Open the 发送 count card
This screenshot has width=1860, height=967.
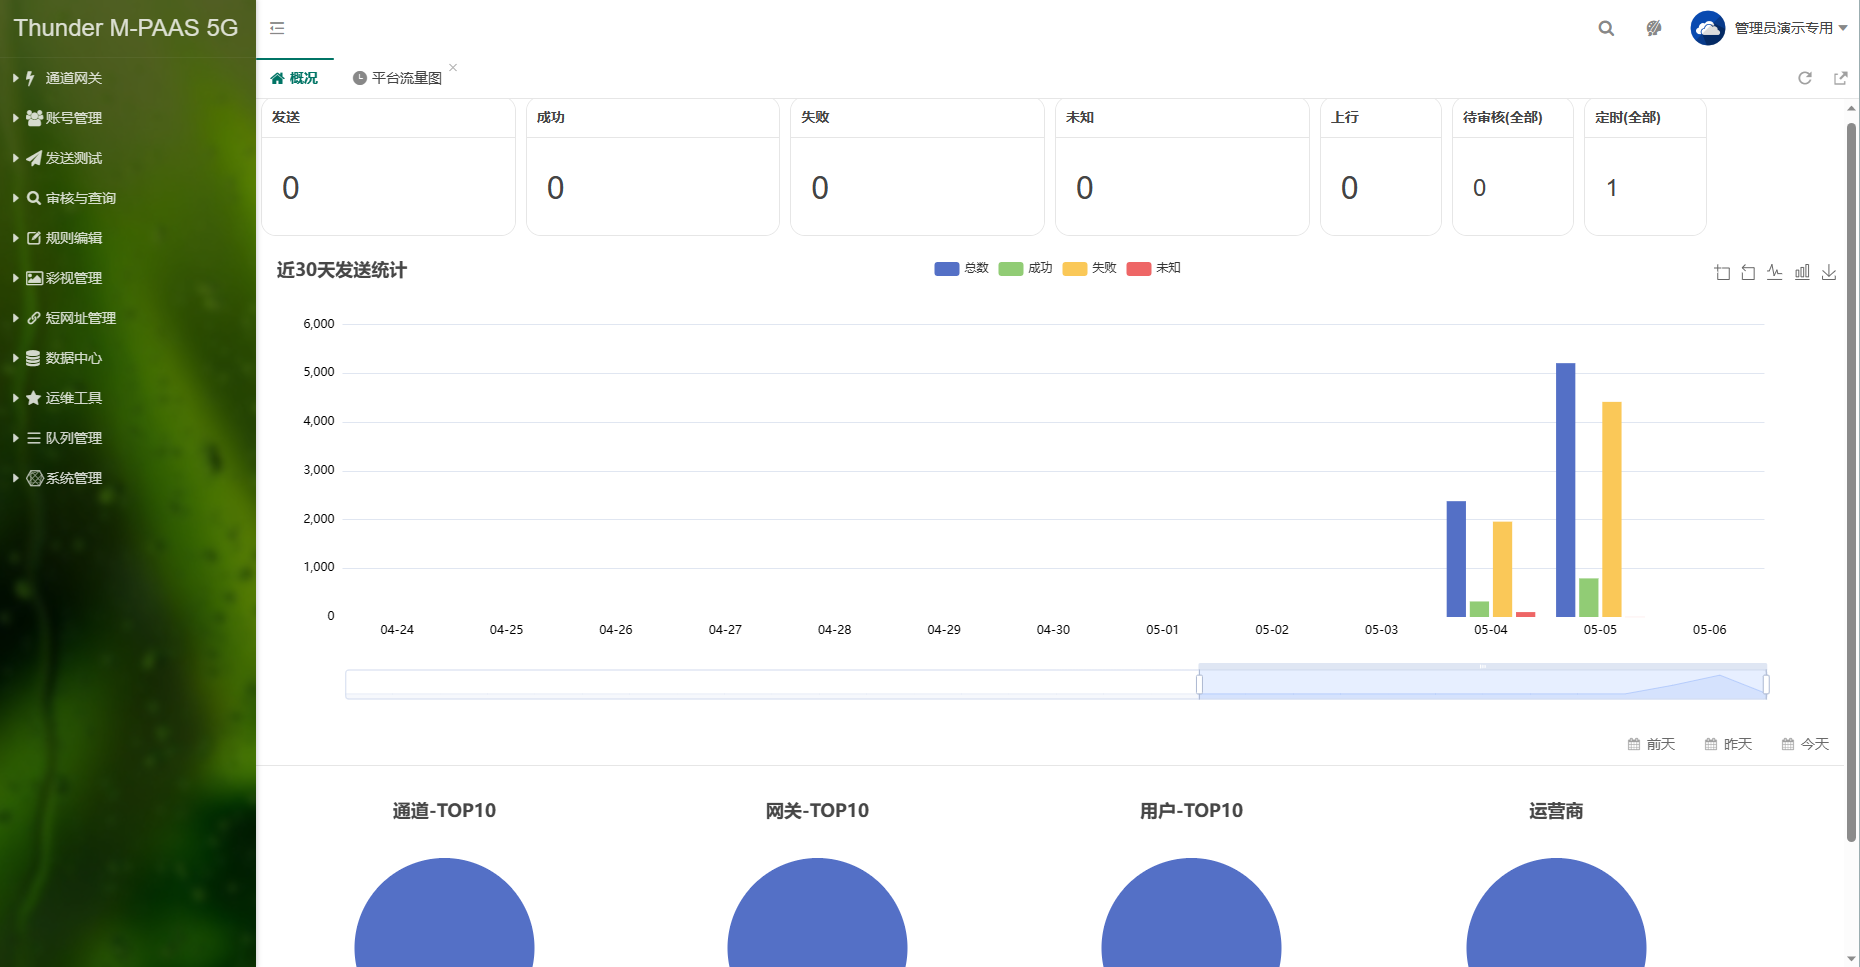pos(388,167)
